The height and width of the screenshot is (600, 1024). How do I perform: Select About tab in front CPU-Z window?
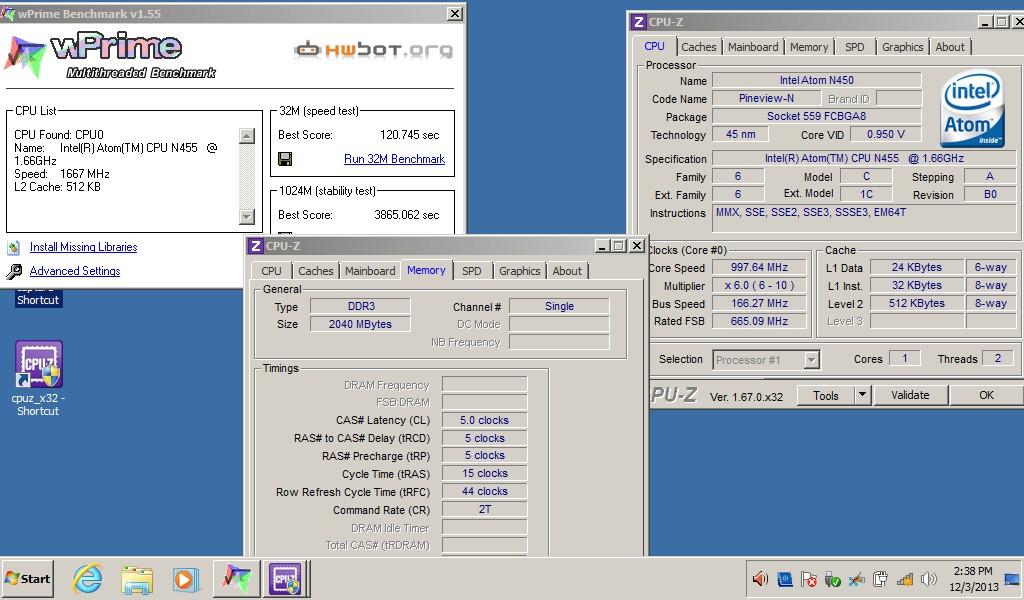point(566,271)
